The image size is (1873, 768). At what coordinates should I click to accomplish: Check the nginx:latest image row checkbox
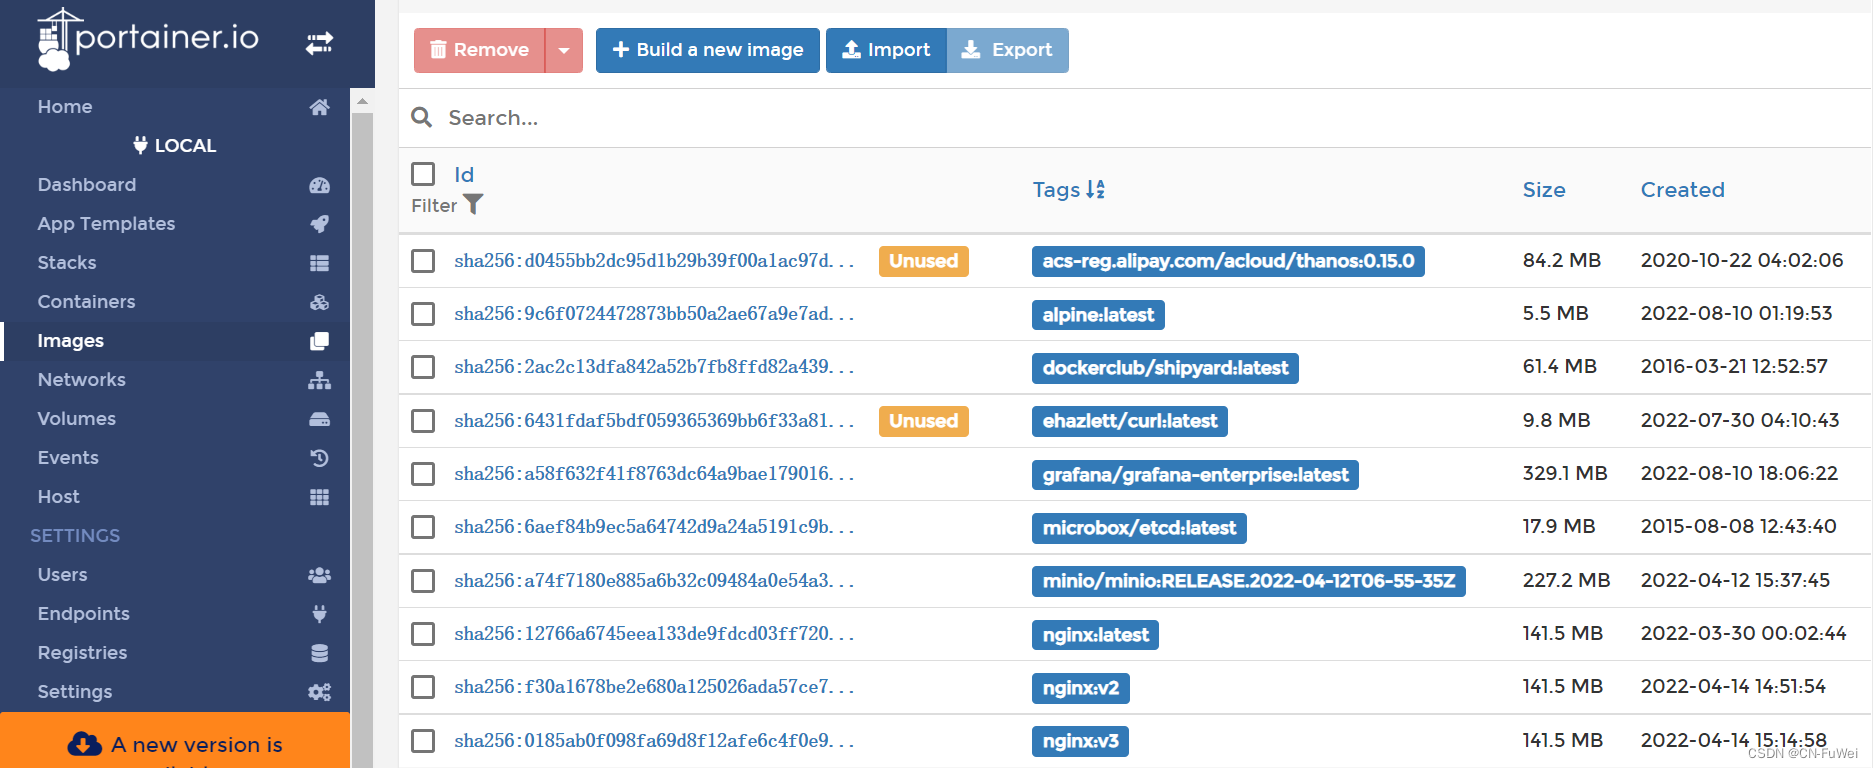423,634
